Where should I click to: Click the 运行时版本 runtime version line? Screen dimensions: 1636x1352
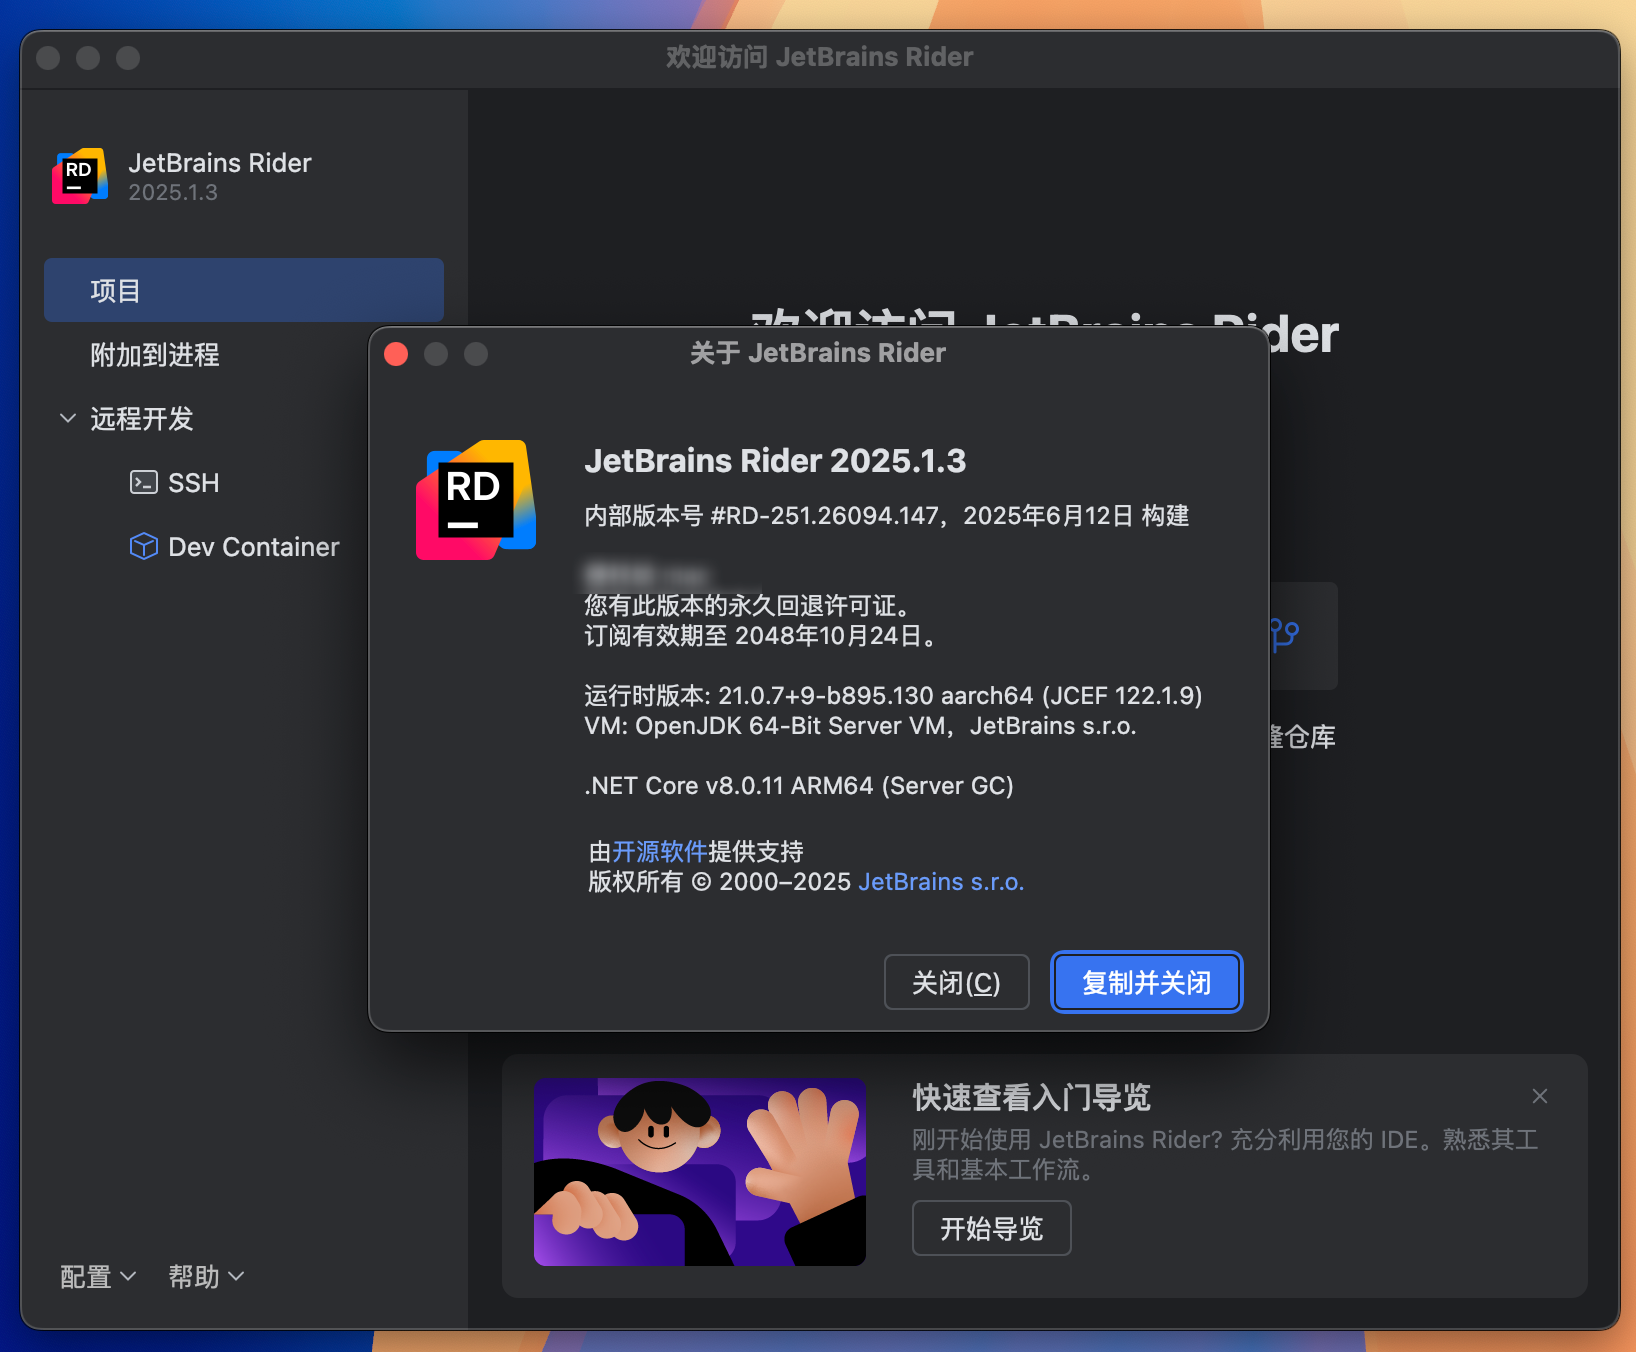[893, 696]
